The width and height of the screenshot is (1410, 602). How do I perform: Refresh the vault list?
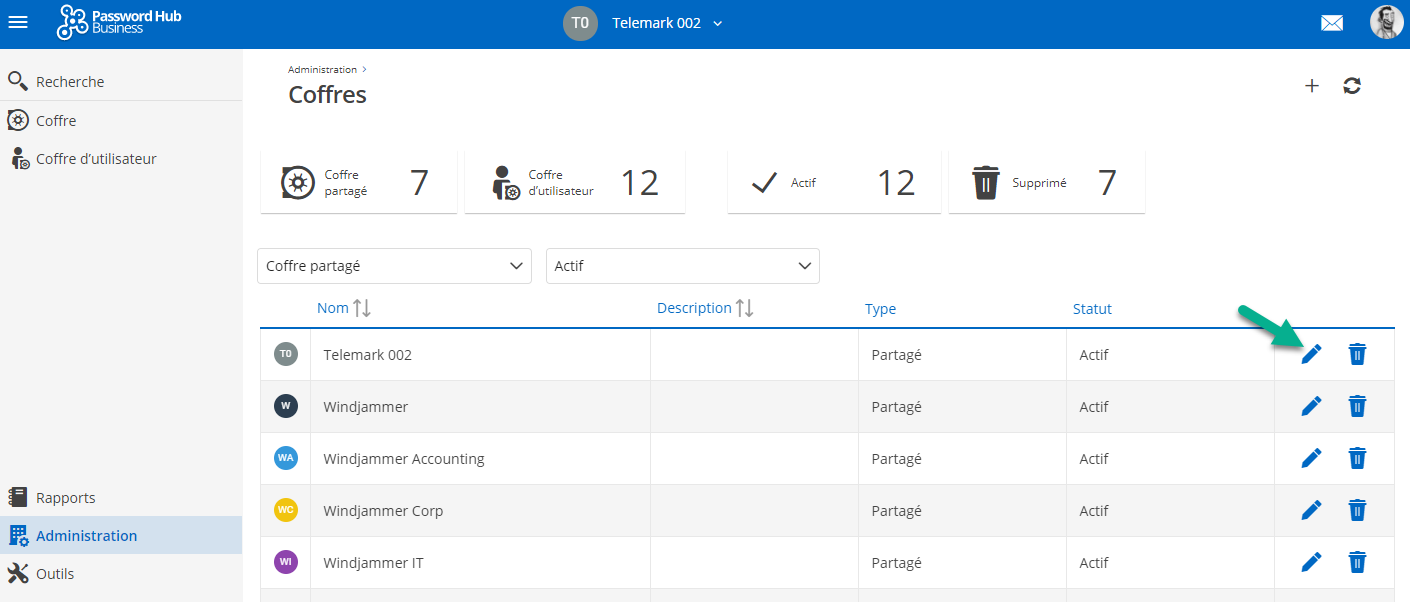(x=1352, y=86)
